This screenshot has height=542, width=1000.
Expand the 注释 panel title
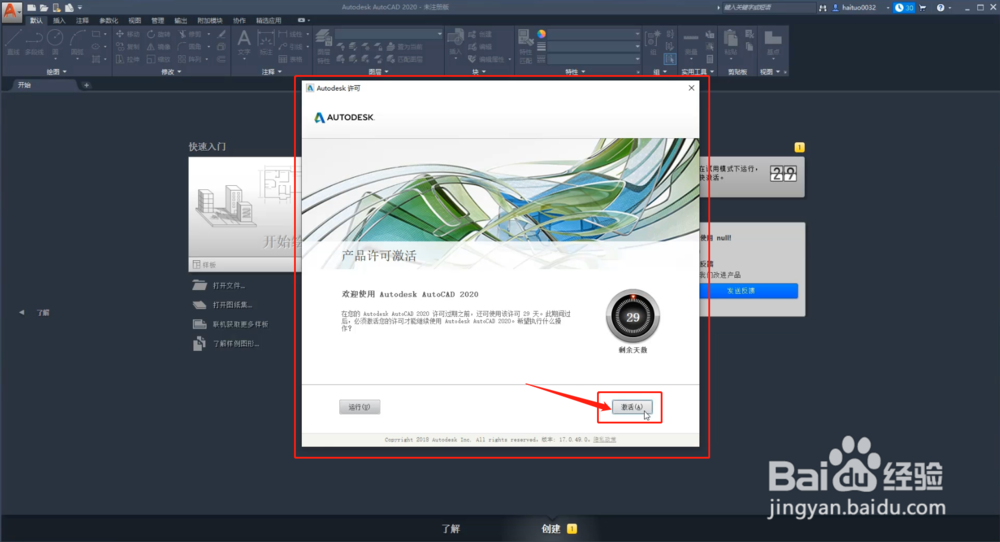271,71
